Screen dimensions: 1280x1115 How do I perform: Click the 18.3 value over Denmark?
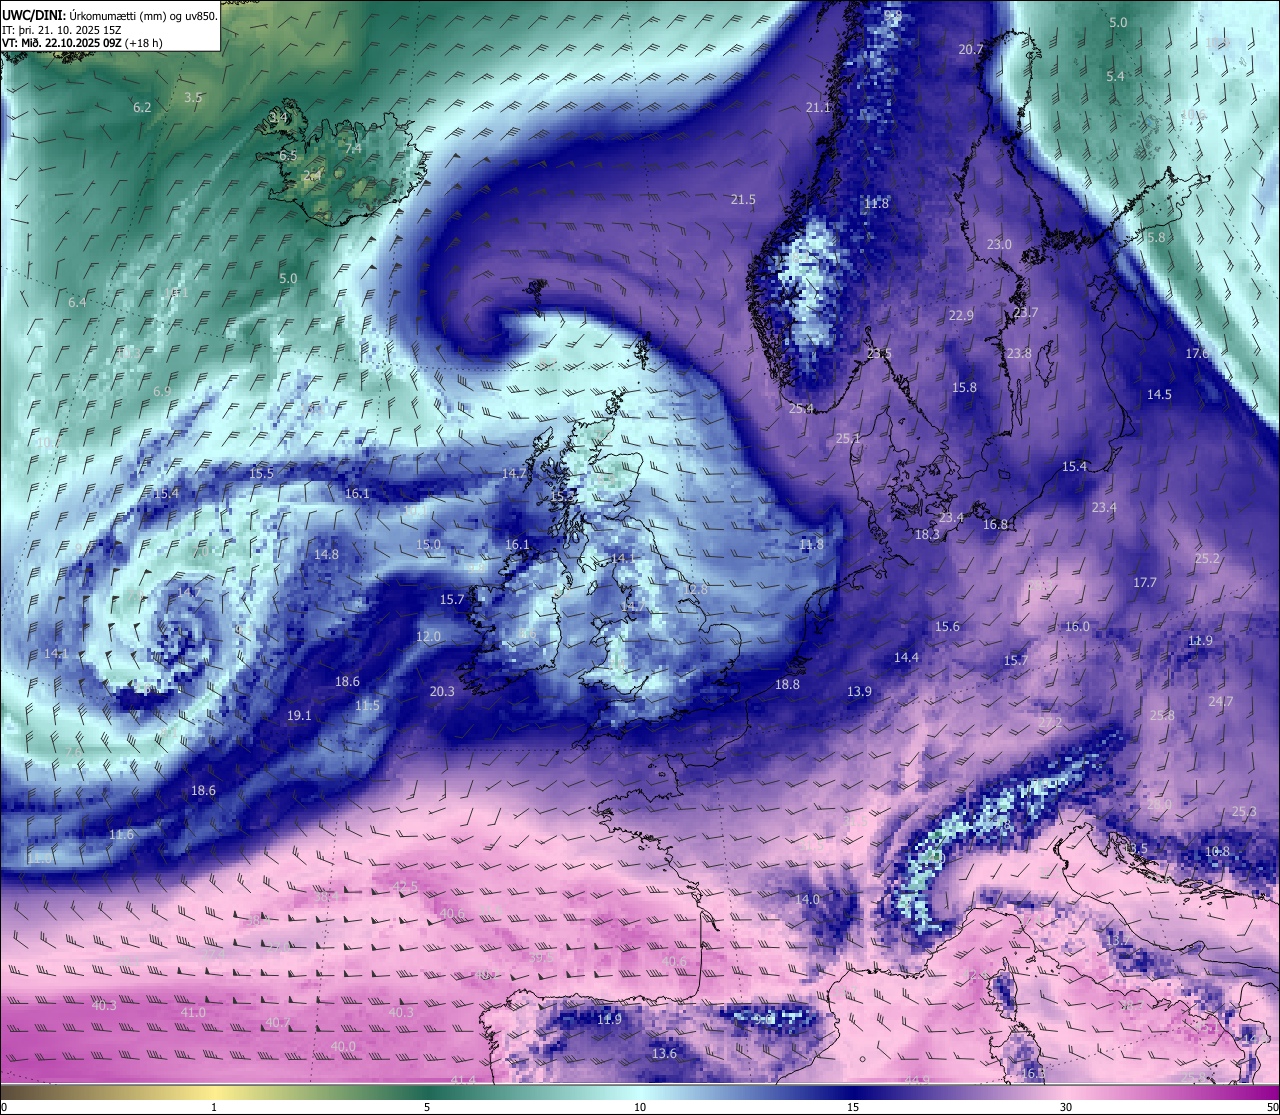[x=927, y=534]
